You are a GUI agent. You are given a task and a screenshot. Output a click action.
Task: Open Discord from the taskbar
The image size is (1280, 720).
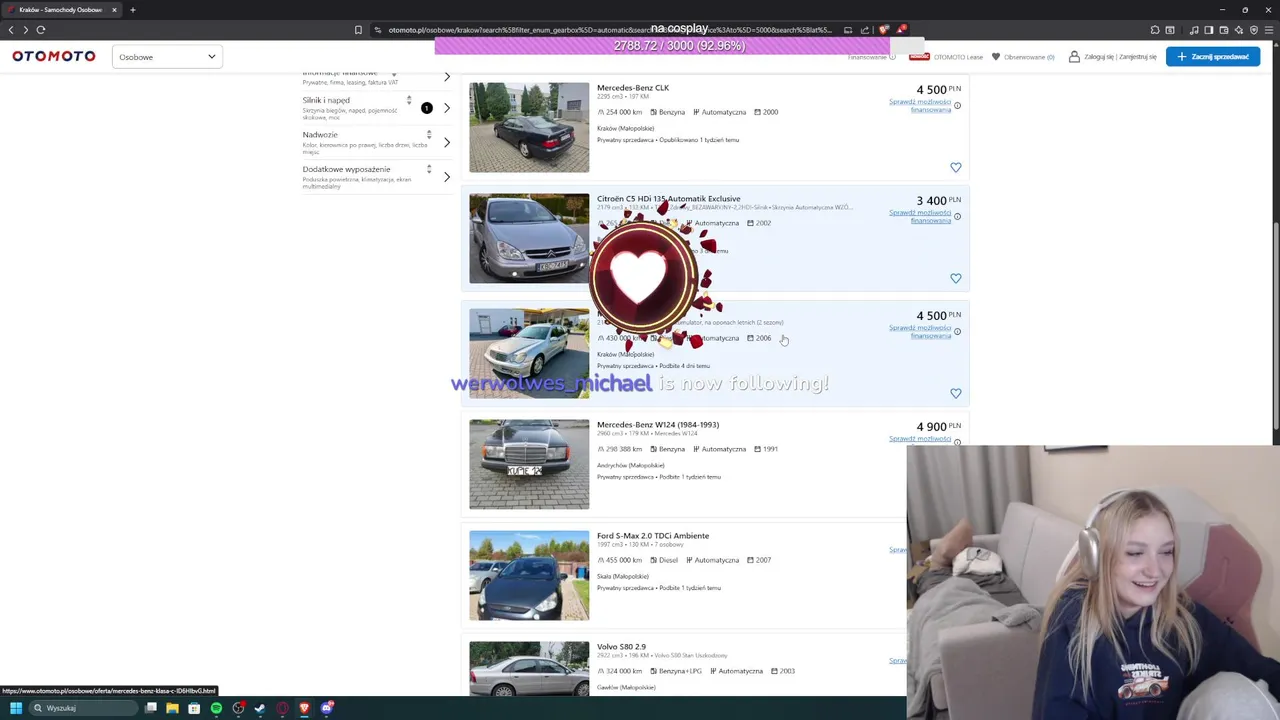pyautogui.click(x=326, y=708)
